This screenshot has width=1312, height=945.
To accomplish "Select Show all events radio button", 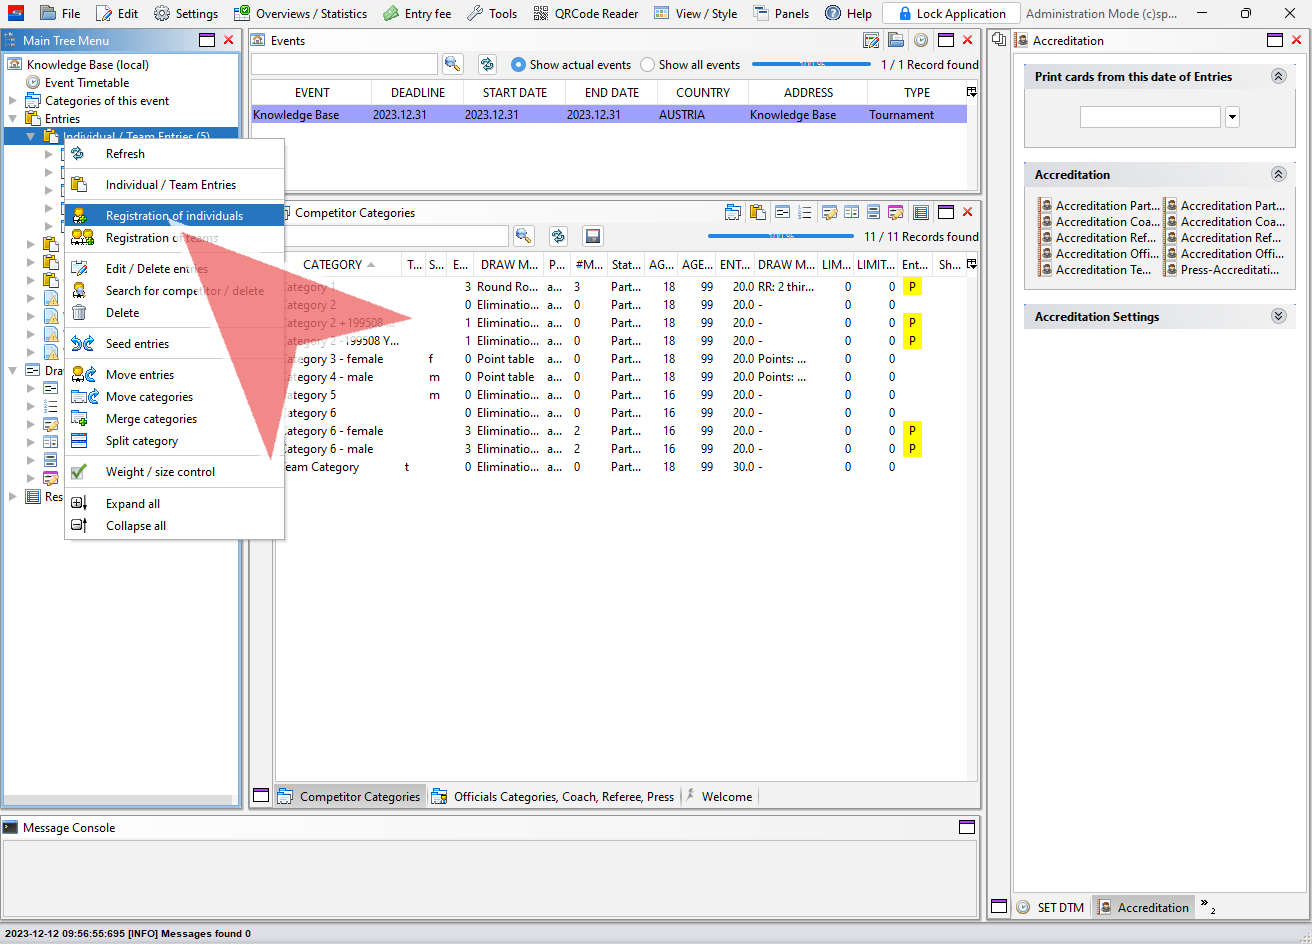I will coord(647,65).
